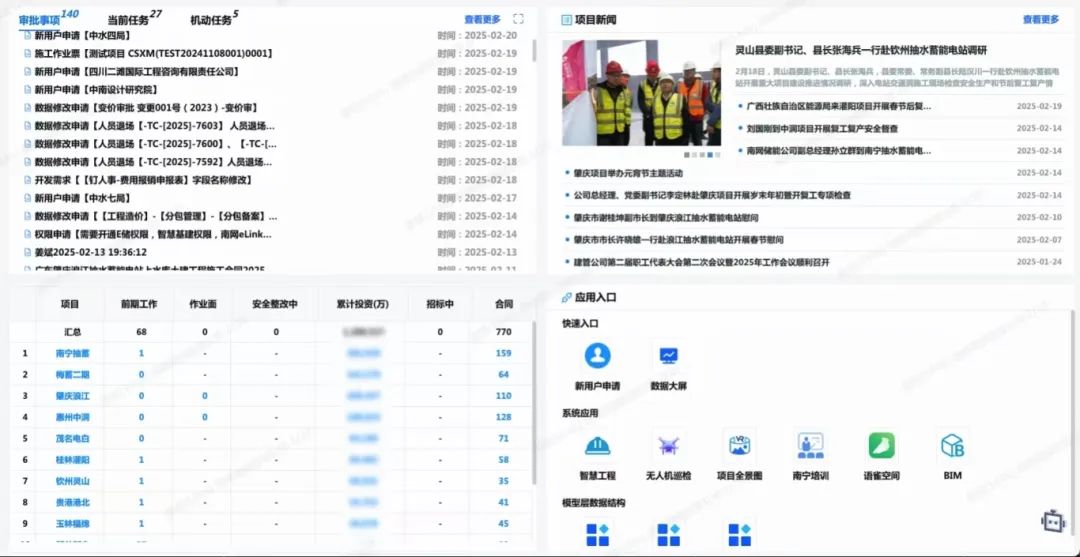Open 施工作业票 测试项目 CSXM approval item
1080x557 pixels.
pyautogui.click(x=153, y=53)
